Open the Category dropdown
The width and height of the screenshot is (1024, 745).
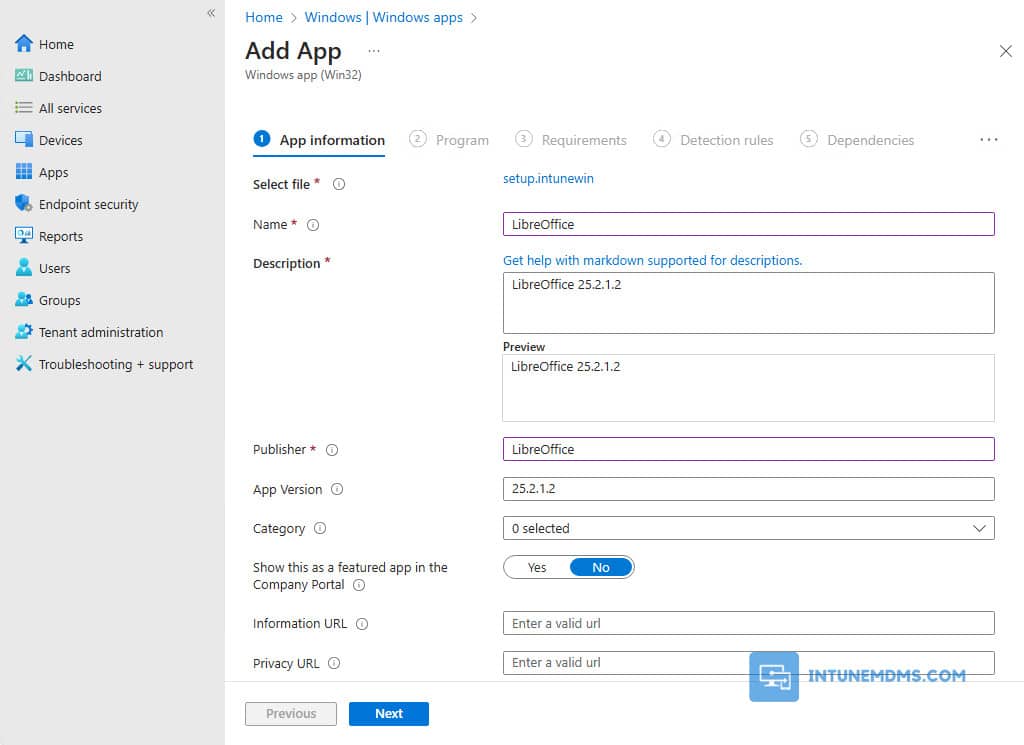pyautogui.click(x=748, y=528)
